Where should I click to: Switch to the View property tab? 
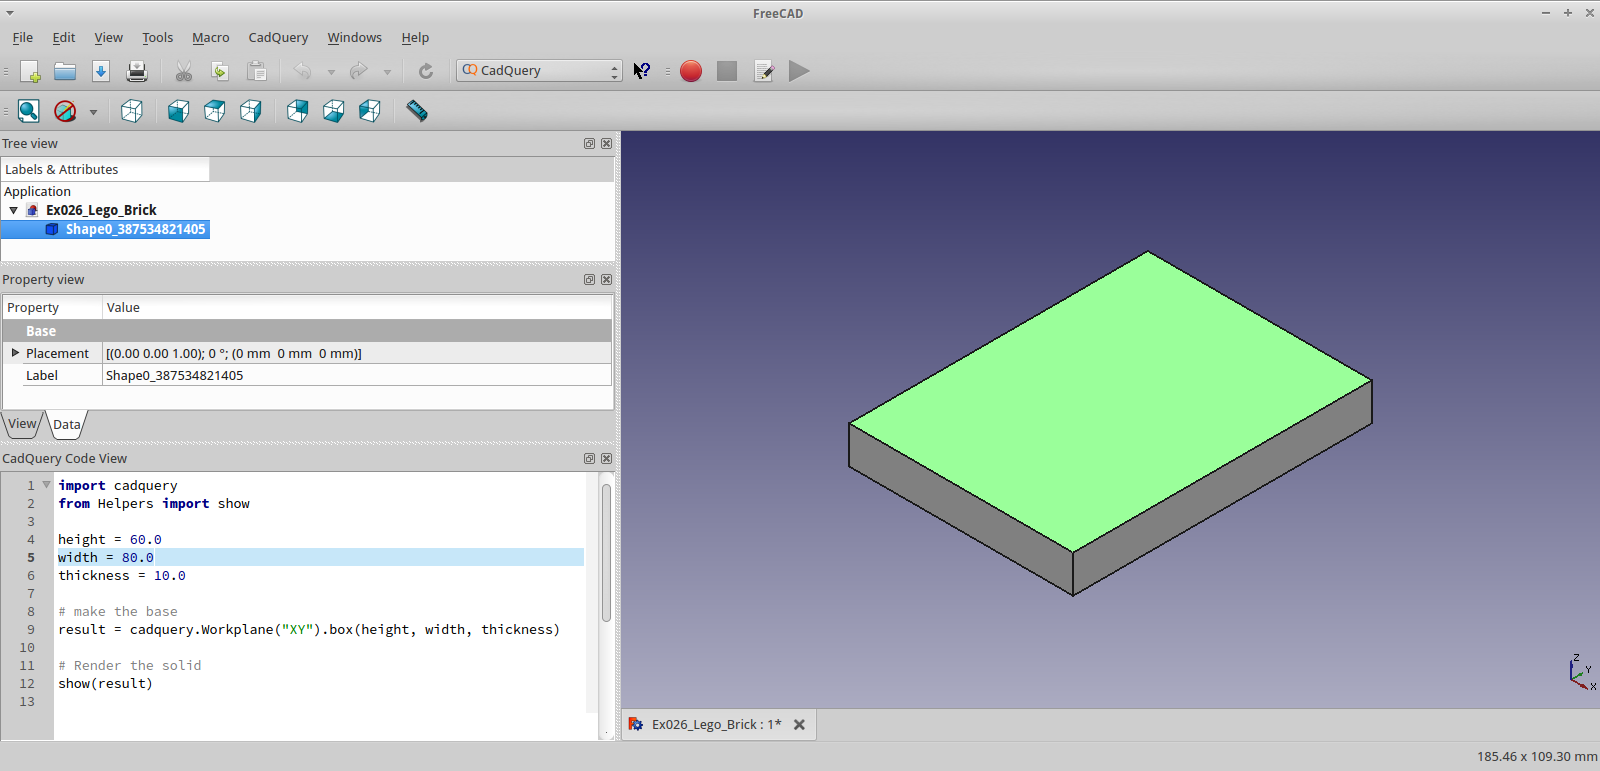(x=22, y=424)
